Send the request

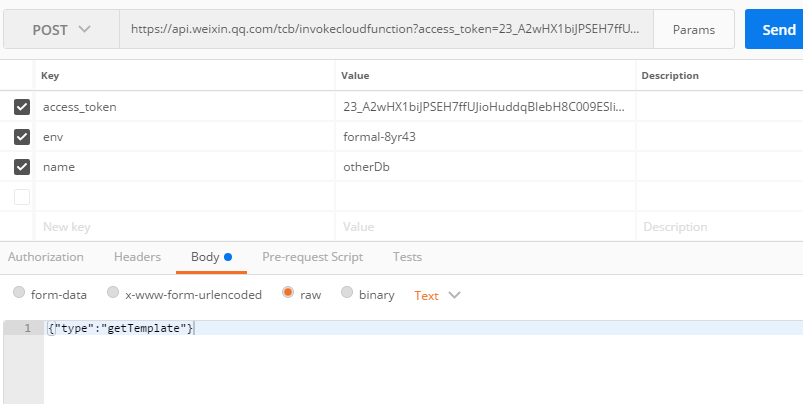click(x=777, y=30)
